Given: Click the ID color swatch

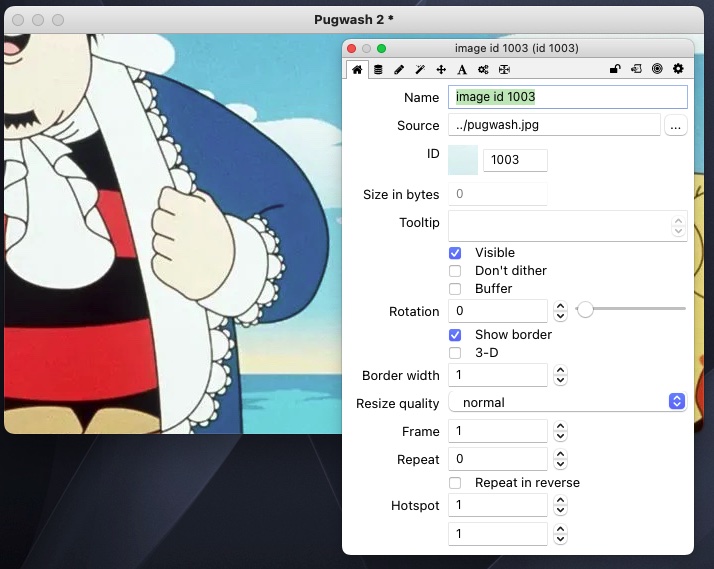Looking at the screenshot, I should [463, 160].
